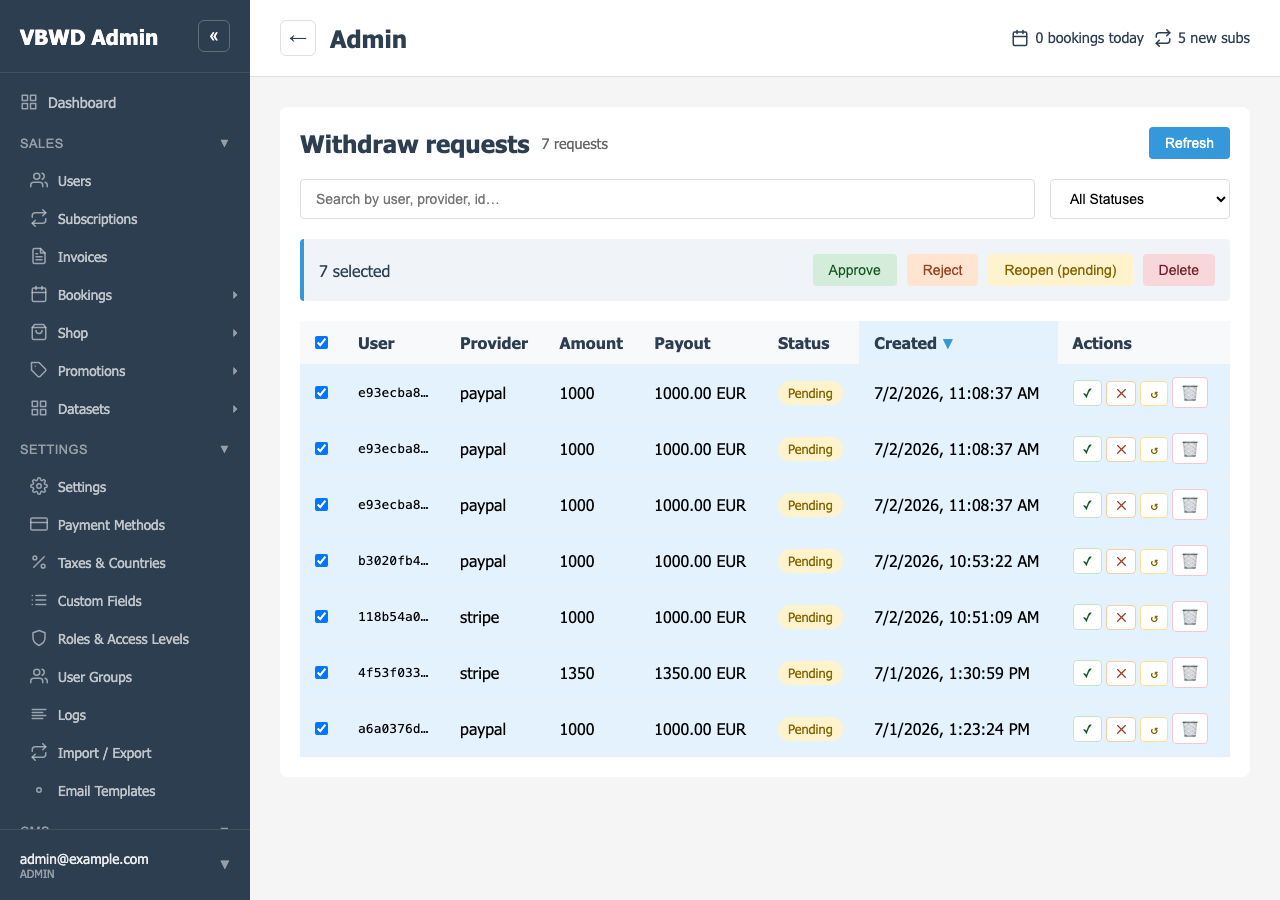Approve the 118b54a0 stripe request checkmark
This screenshot has height=900, width=1280.
[x=1087, y=617]
